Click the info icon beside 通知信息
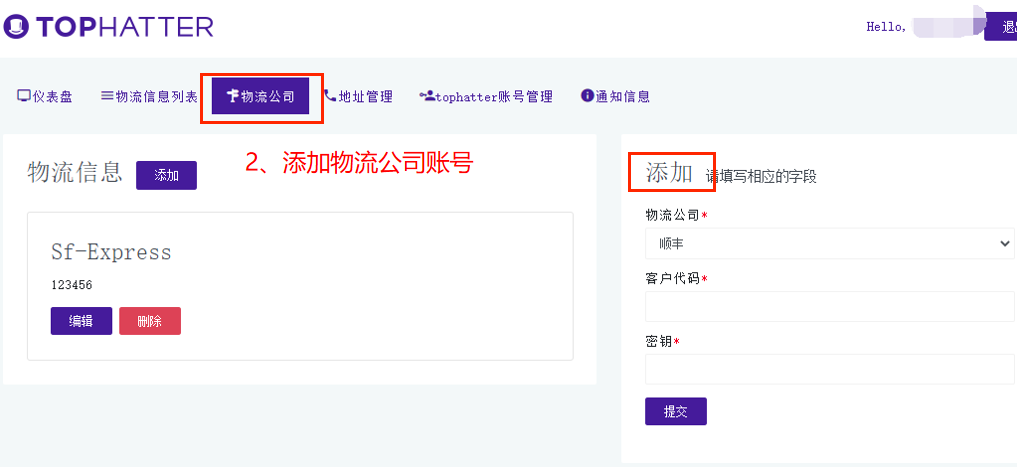The width and height of the screenshot is (1017, 467). [x=587, y=96]
